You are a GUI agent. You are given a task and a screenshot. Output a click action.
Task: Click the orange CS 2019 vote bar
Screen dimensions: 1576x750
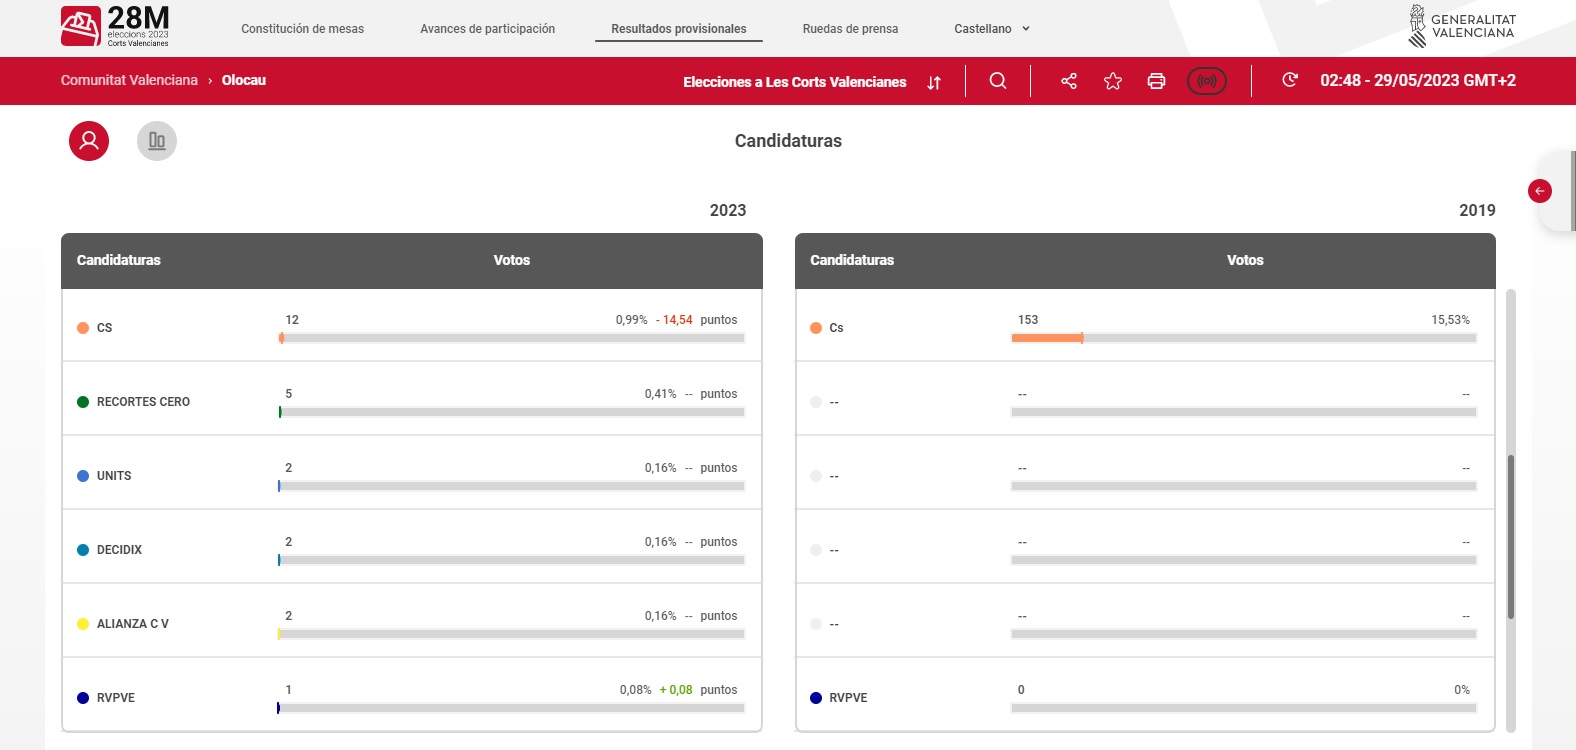(x=1046, y=338)
